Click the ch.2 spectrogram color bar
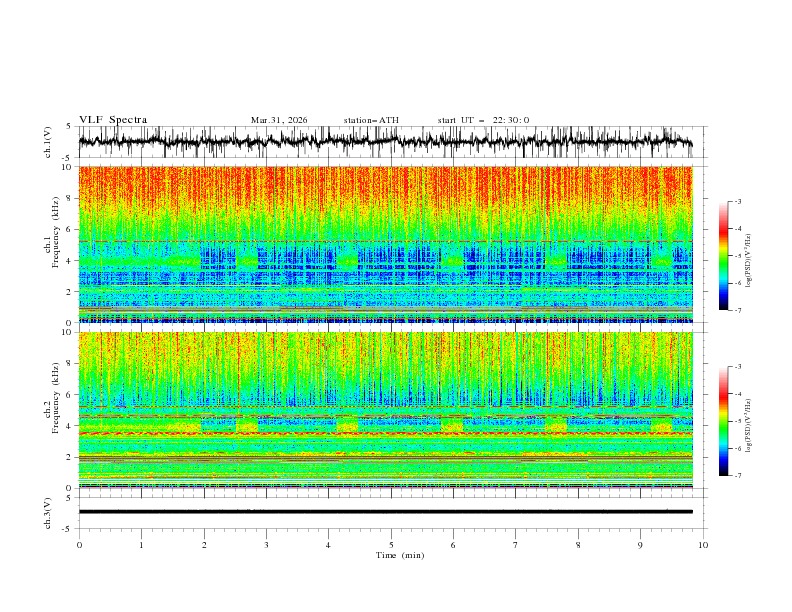This screenshot has width=792, height=612. click(x=723, y=421)
